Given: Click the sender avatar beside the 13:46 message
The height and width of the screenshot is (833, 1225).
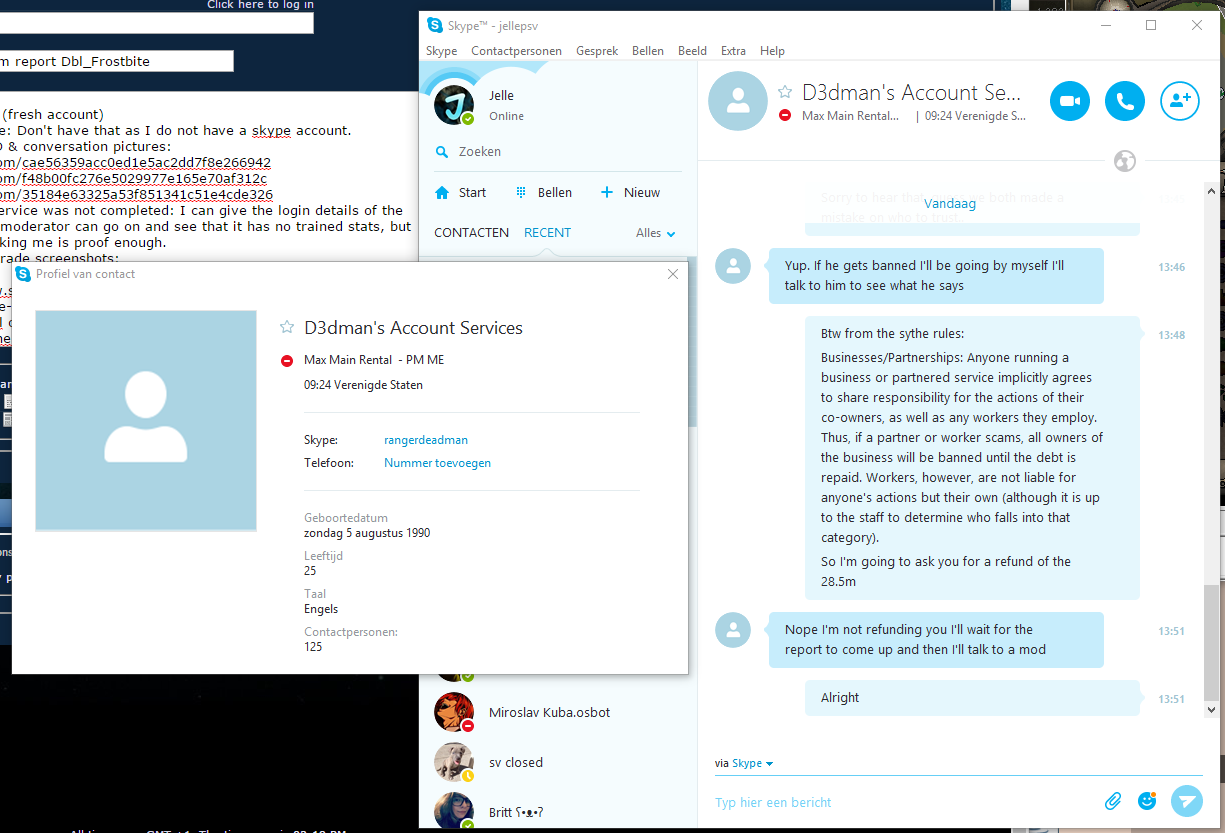Looking at the screenshot, I should (x=733, y=266).
